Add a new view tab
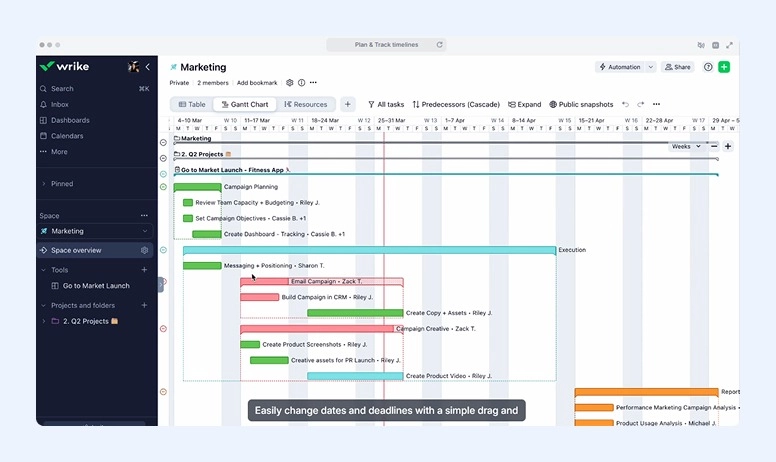 point(347,104)
